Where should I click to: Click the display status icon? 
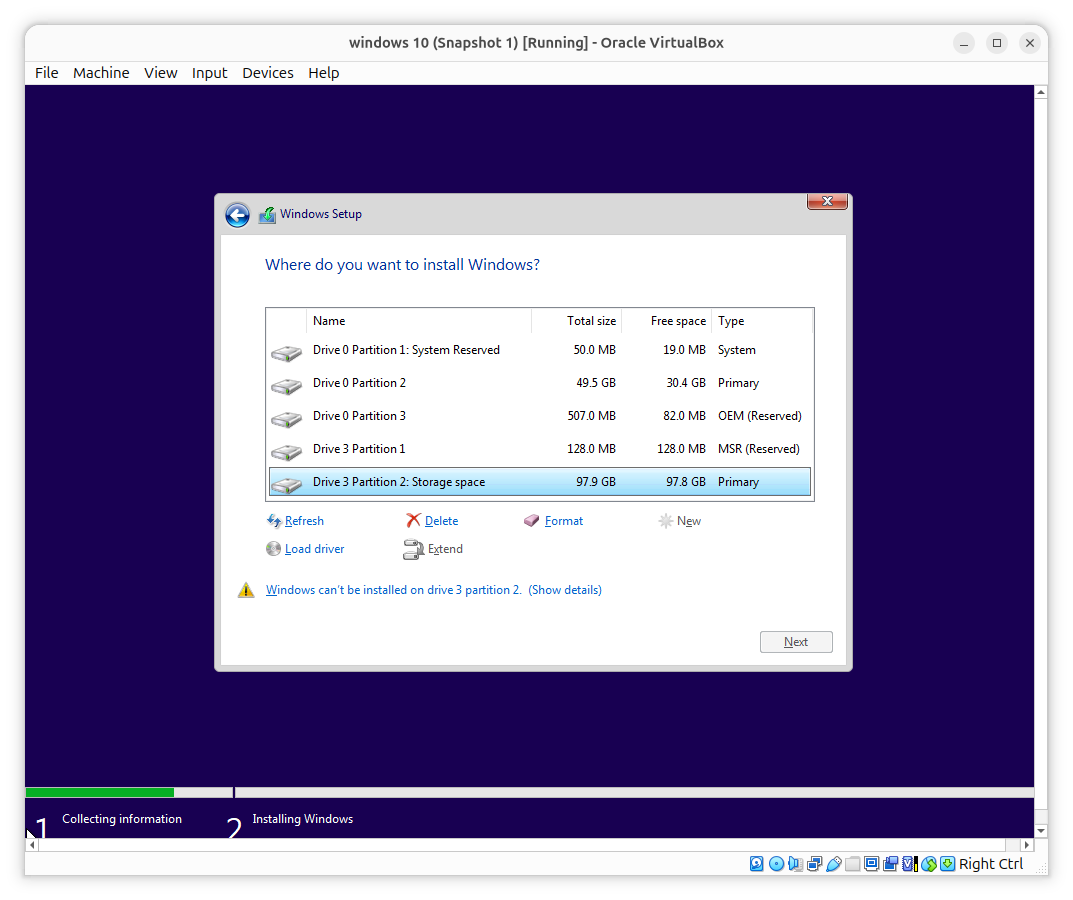point(871,864)
